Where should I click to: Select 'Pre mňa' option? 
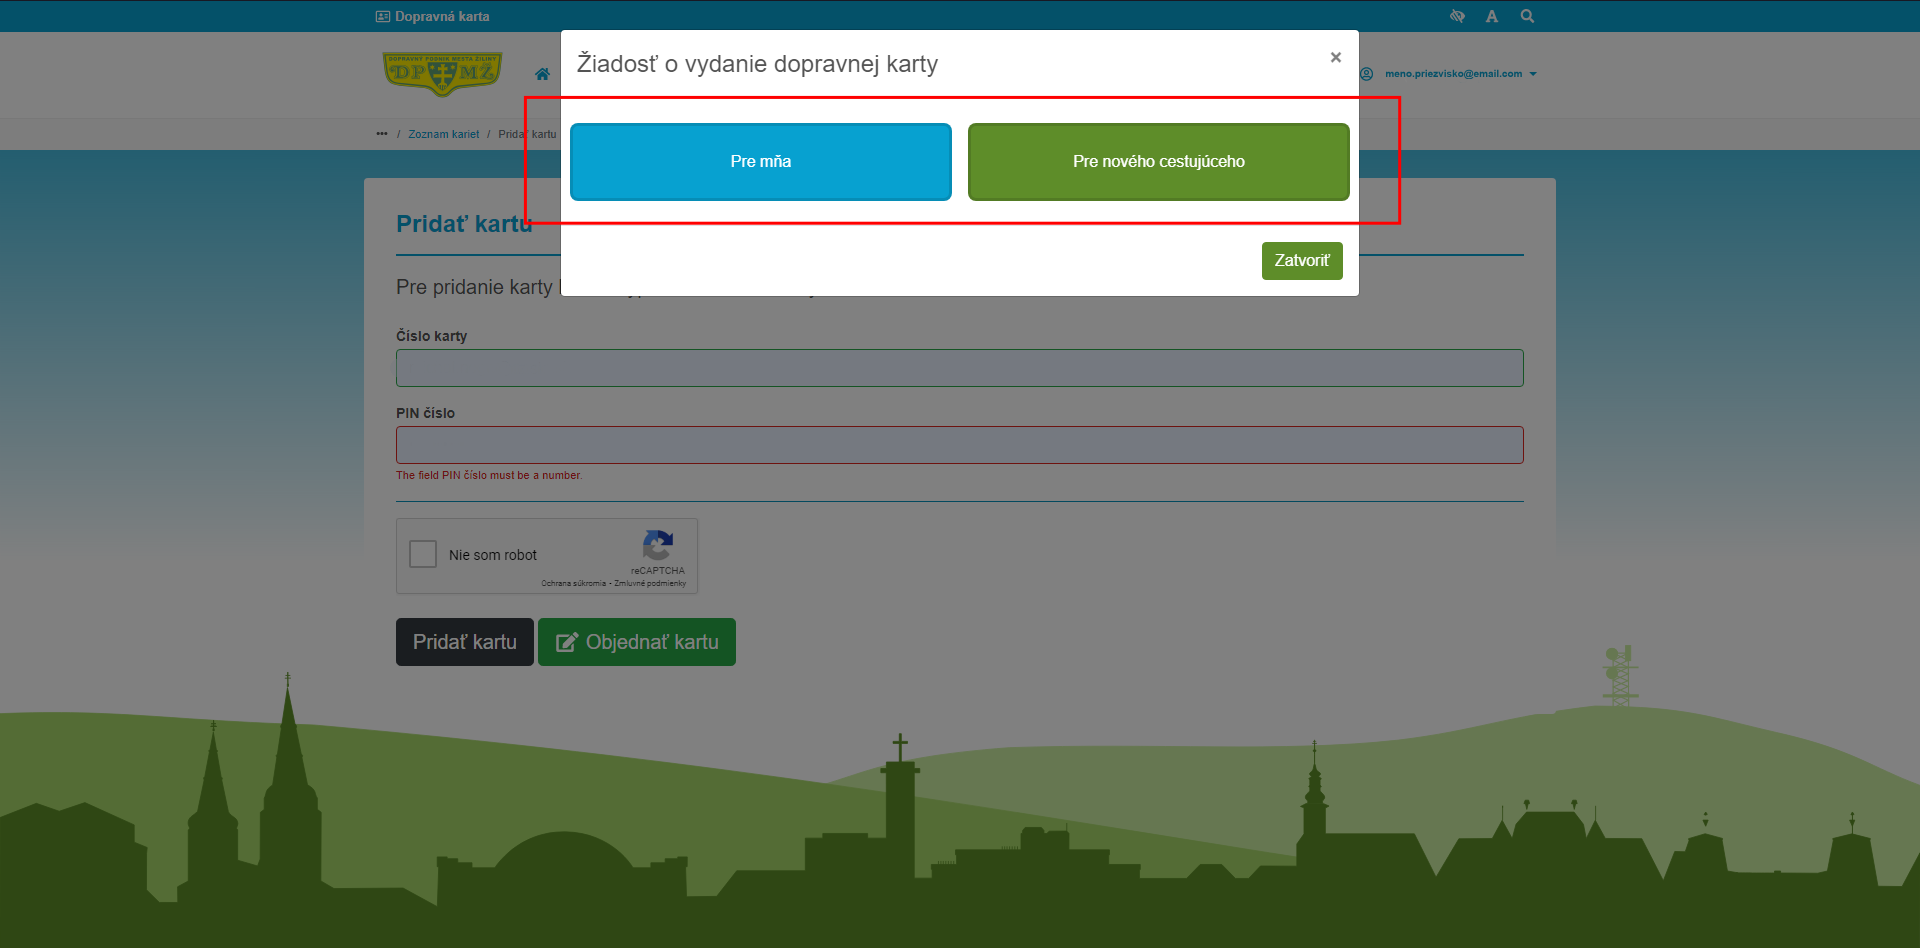click(x=760, y=162)
